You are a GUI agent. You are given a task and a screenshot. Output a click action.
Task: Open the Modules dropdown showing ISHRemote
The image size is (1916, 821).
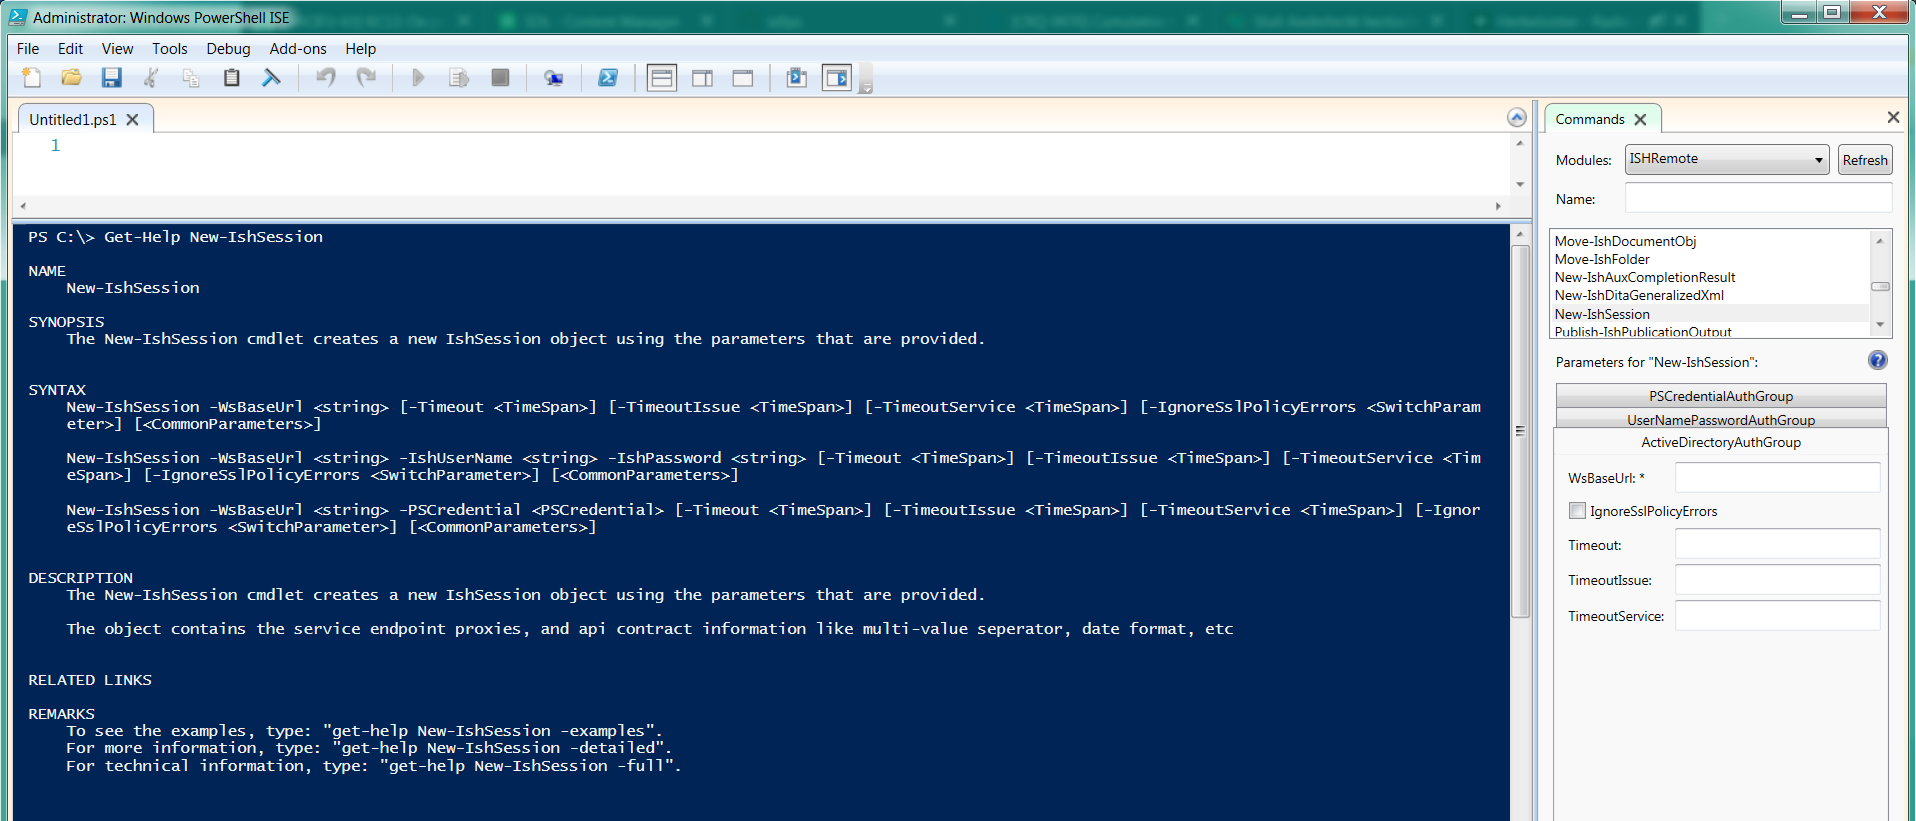1726,159
